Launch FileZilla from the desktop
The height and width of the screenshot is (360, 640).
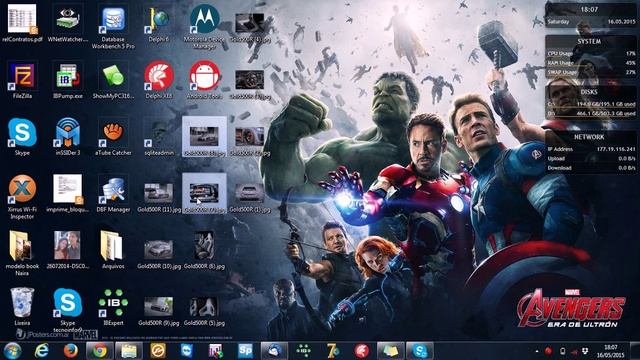click(22, 80)
